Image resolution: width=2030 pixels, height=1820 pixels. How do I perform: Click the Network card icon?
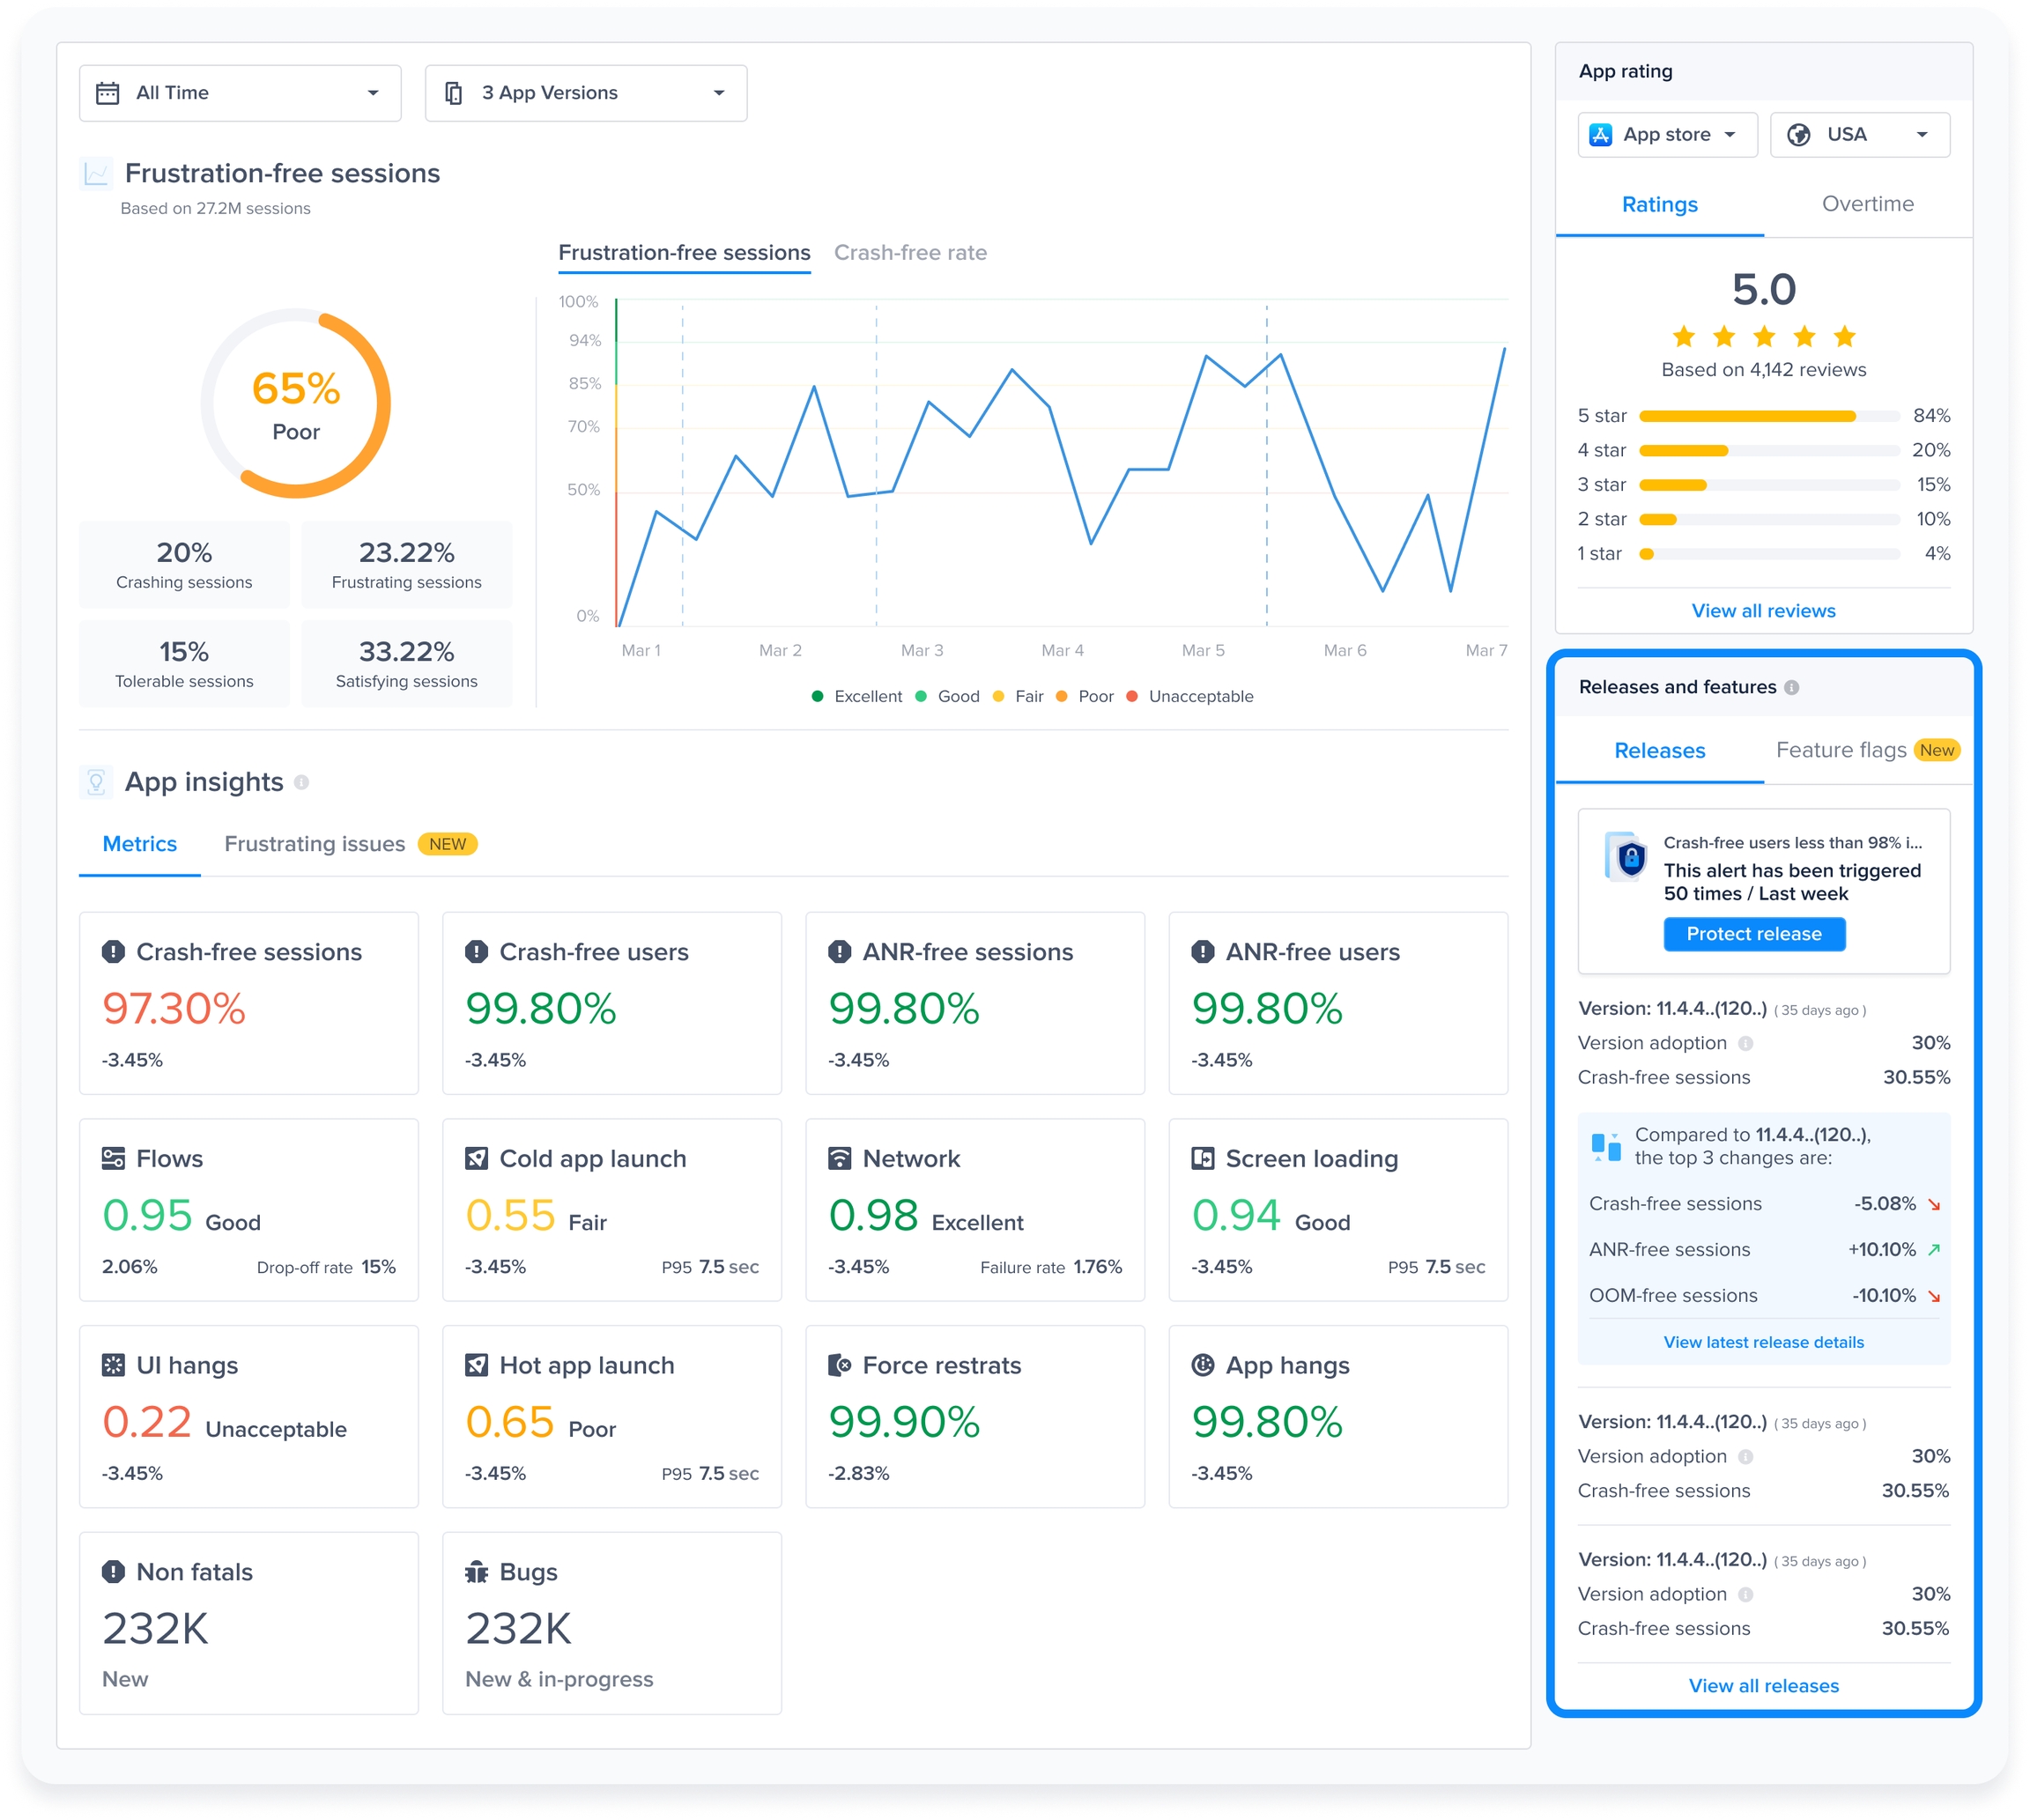(840, 1159)
